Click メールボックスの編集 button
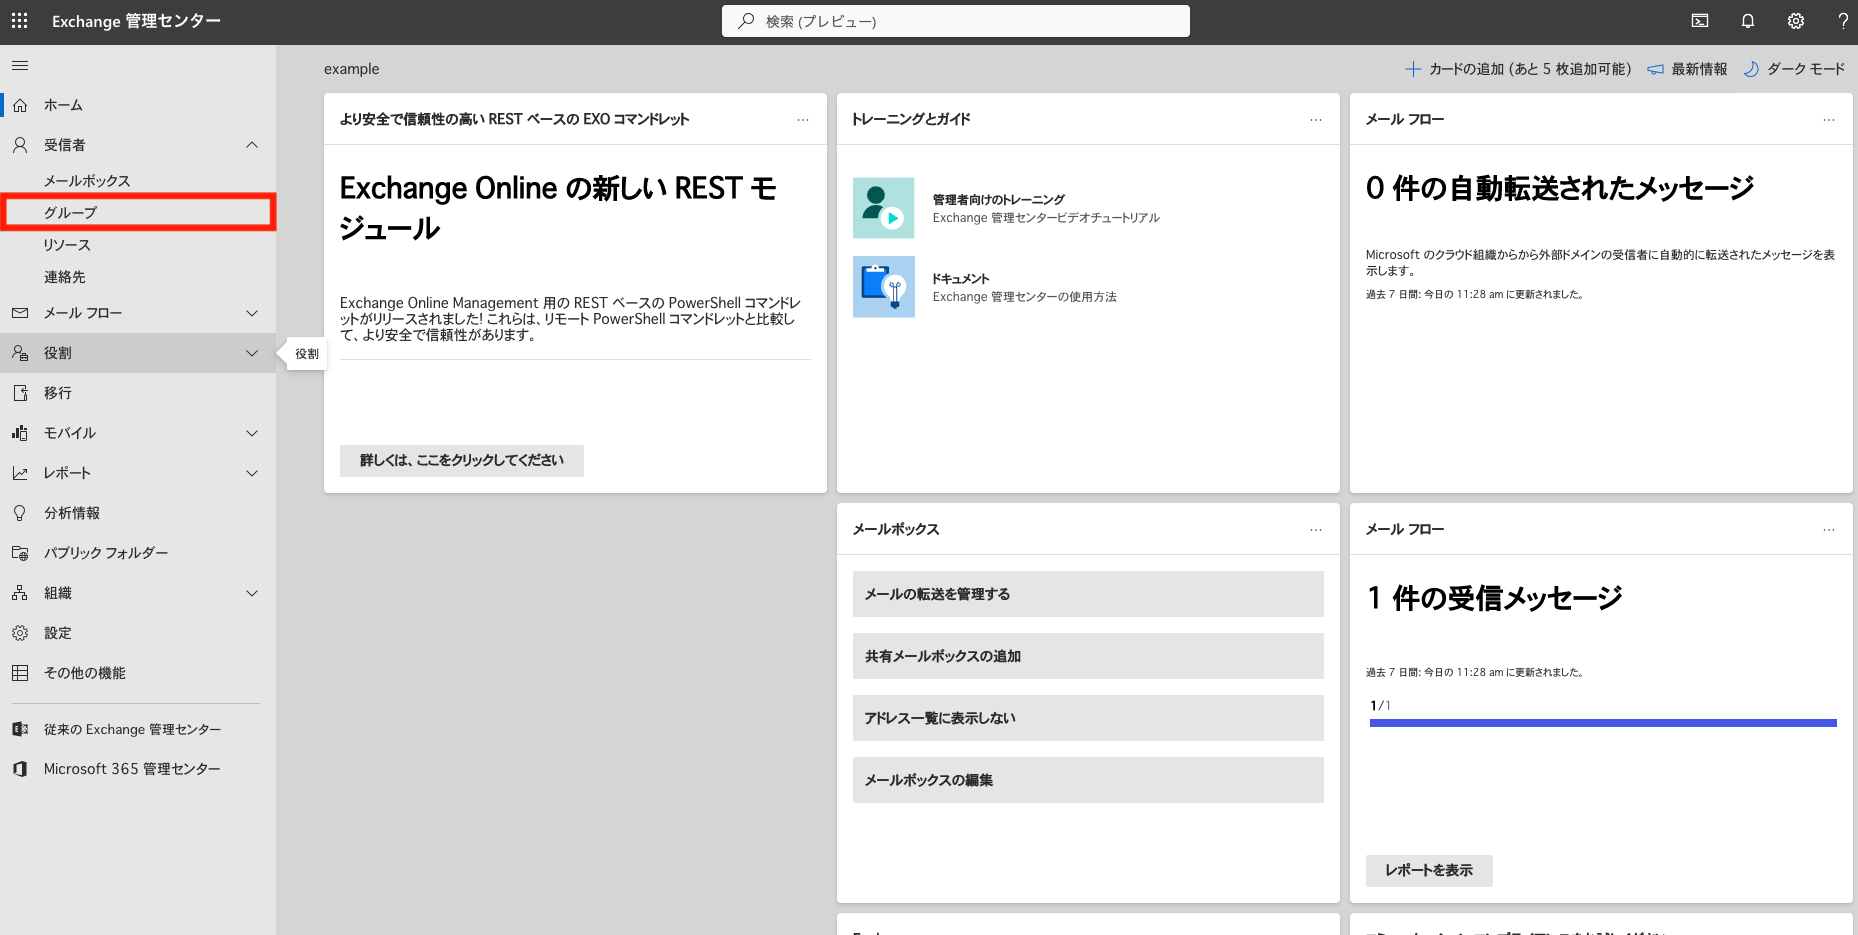 pos(1088,780)
